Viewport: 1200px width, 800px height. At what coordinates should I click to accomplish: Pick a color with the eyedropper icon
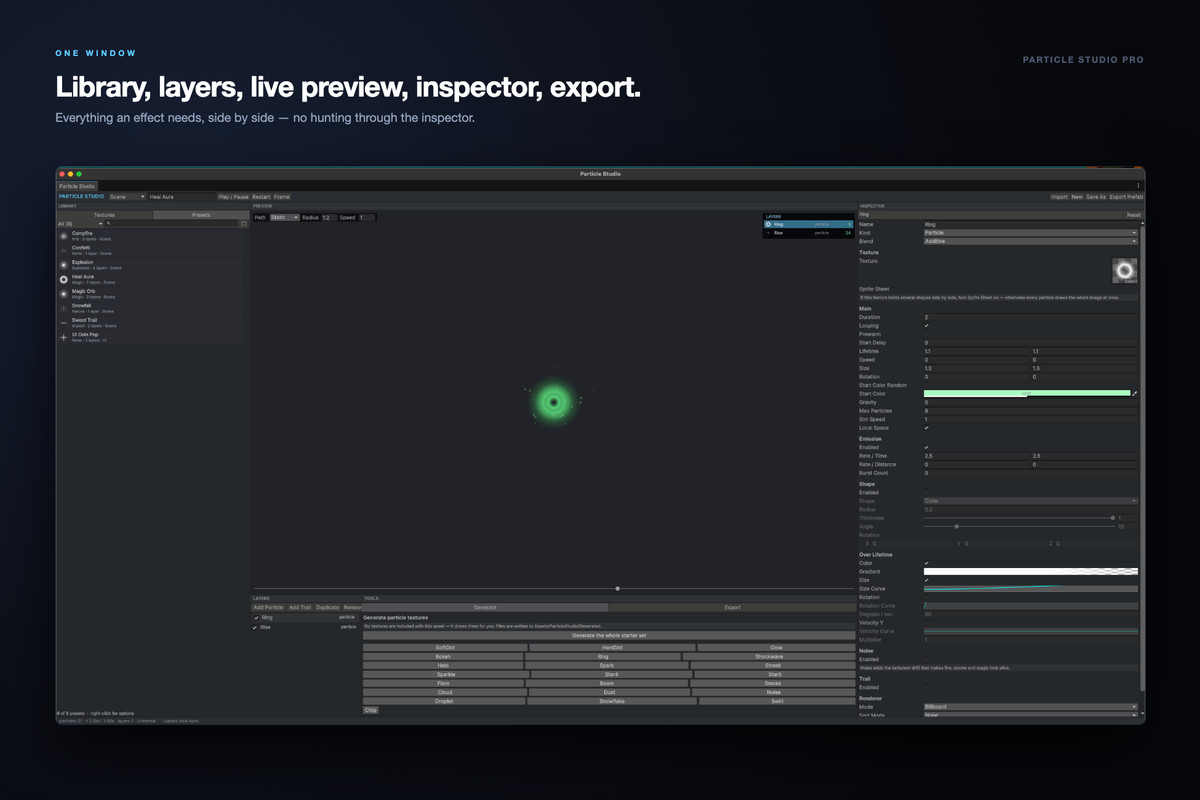click(x=1135, y=394)
